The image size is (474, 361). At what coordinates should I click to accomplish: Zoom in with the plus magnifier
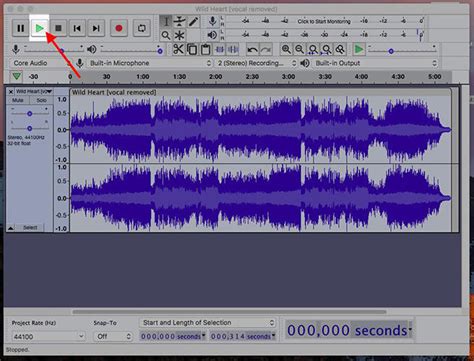(286, 49)
